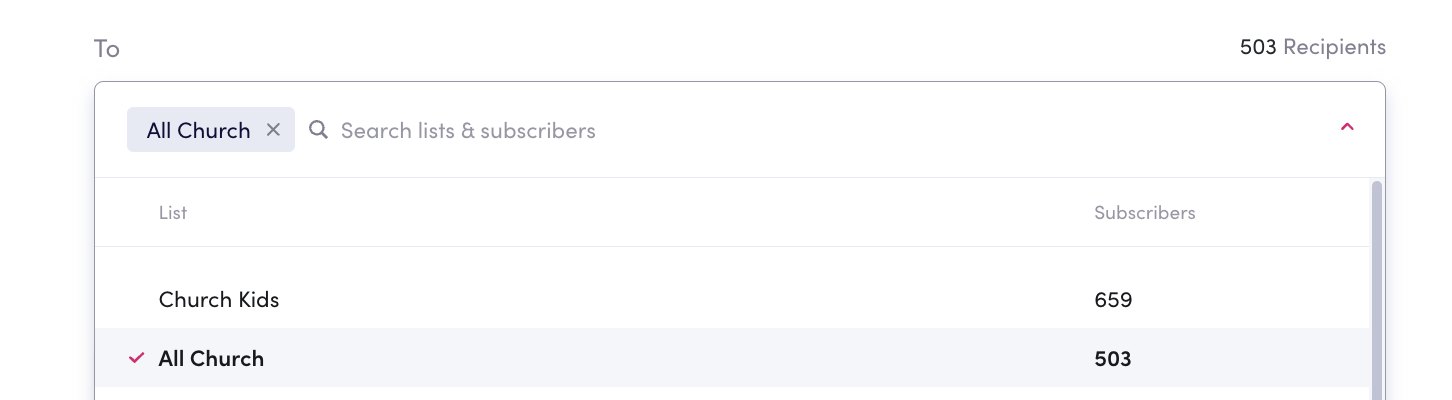Deselect the checked All Church row
This screenshot has width=1452, height=400.
pyautogui.click(x=732, y=358)
